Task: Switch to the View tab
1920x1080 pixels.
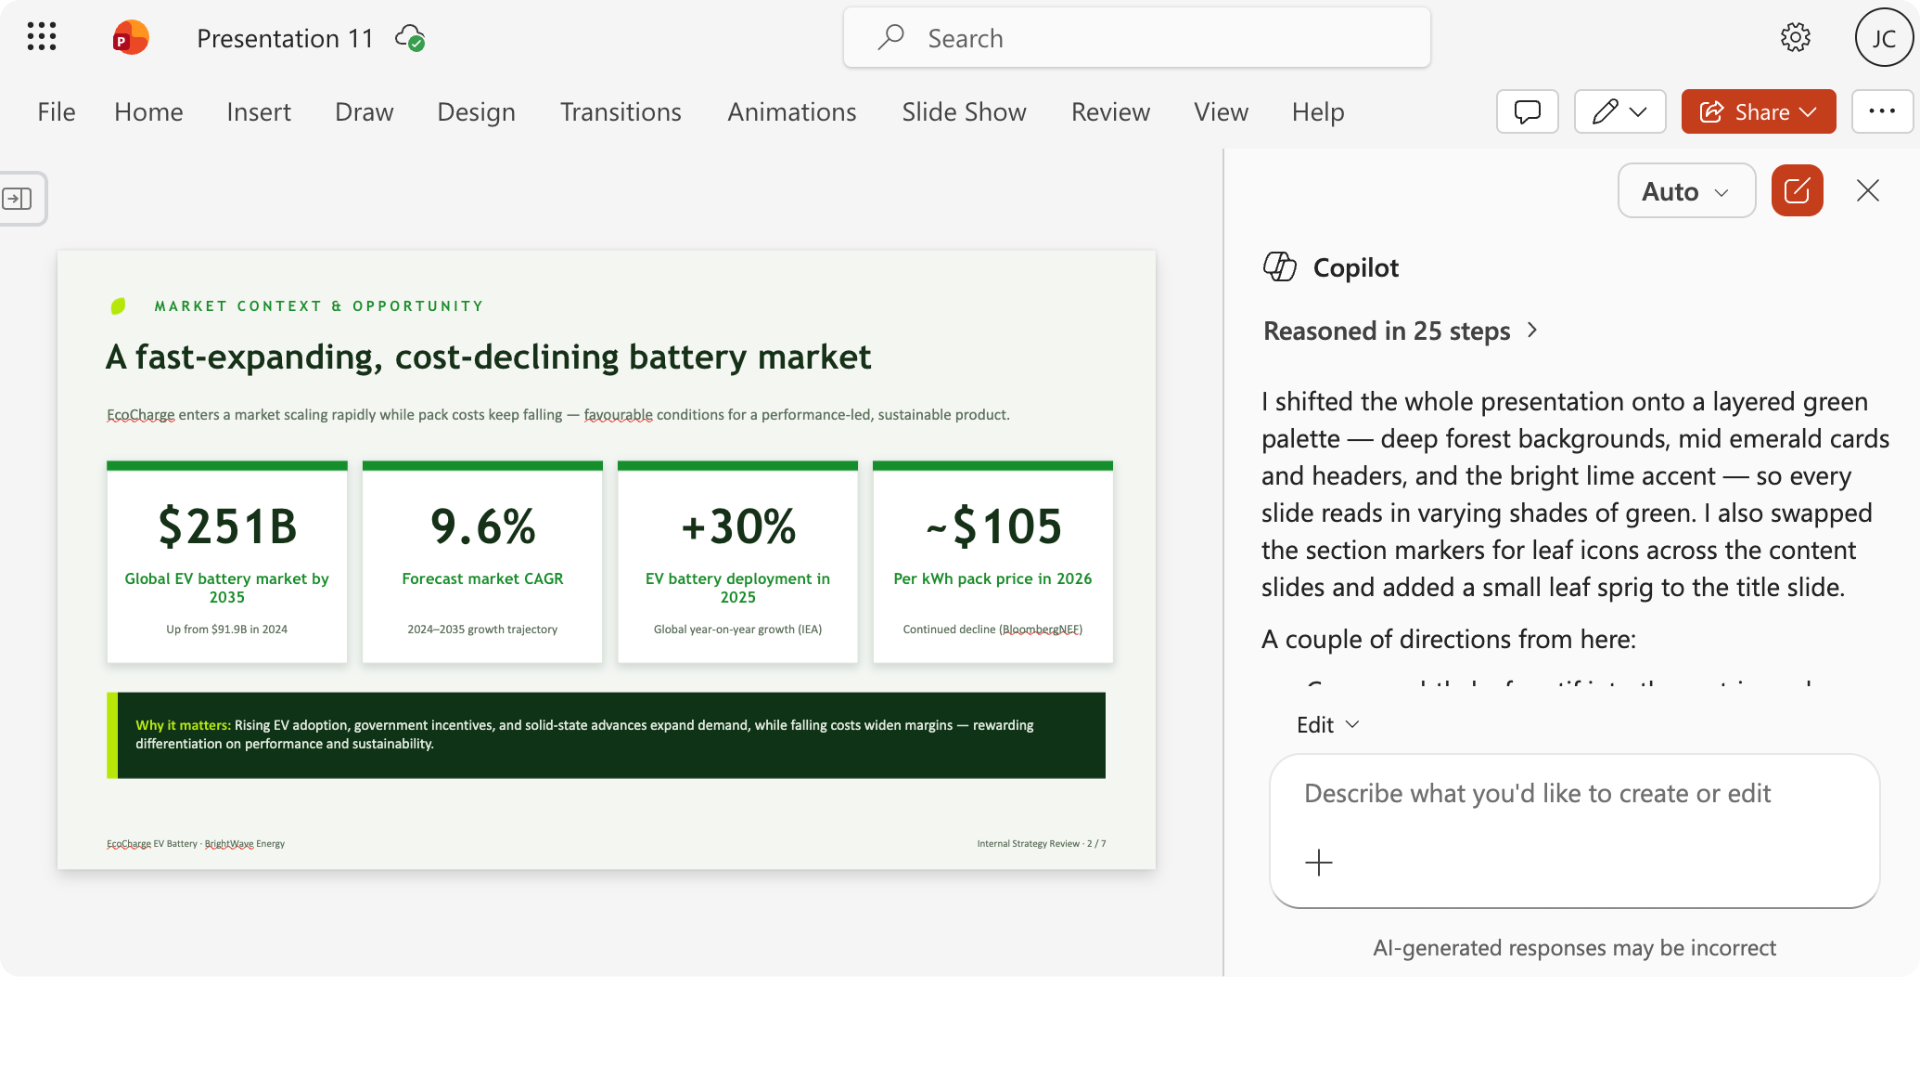Action: (x=1221, y=112)
